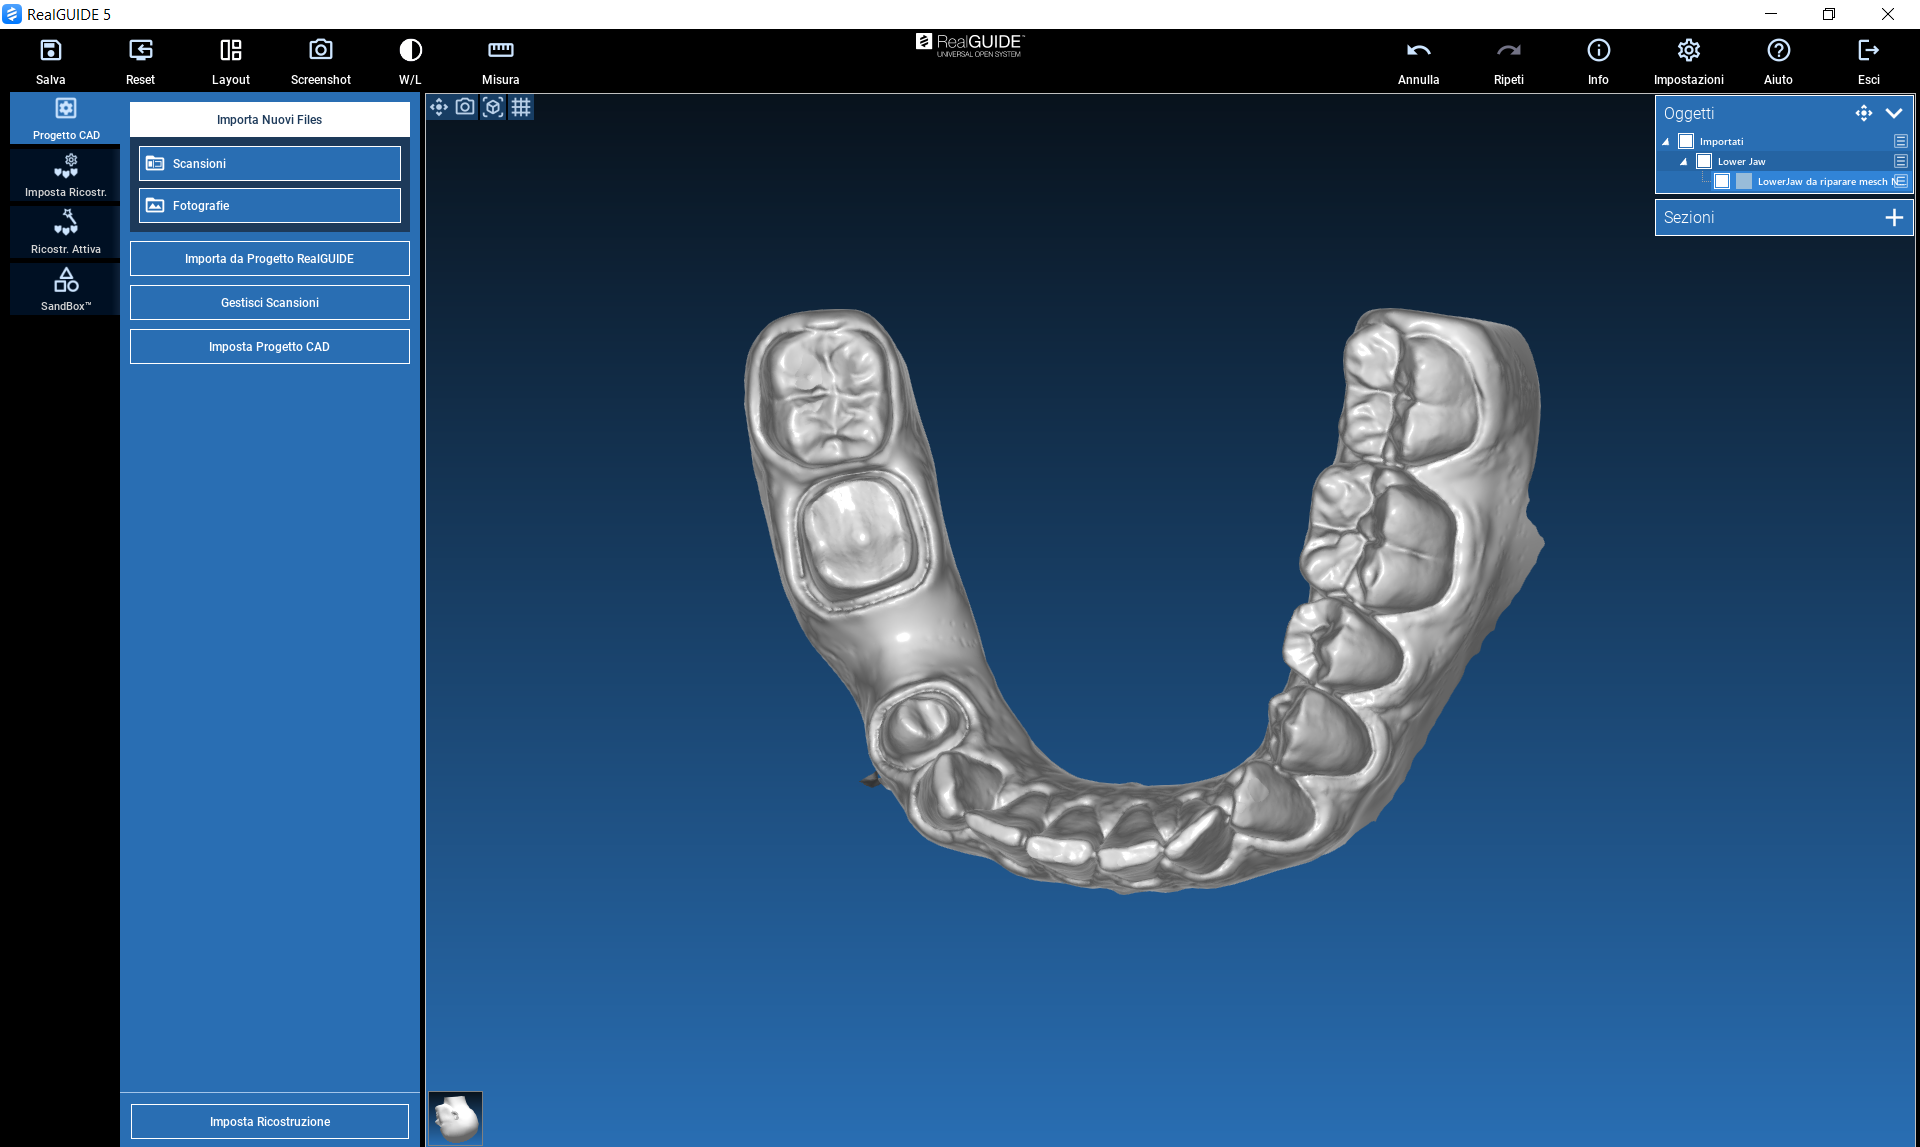The height and width of the screenshot is (1147, 1920).
Task: Click the Misura ruler tool
Action: (x=500, y=51)
